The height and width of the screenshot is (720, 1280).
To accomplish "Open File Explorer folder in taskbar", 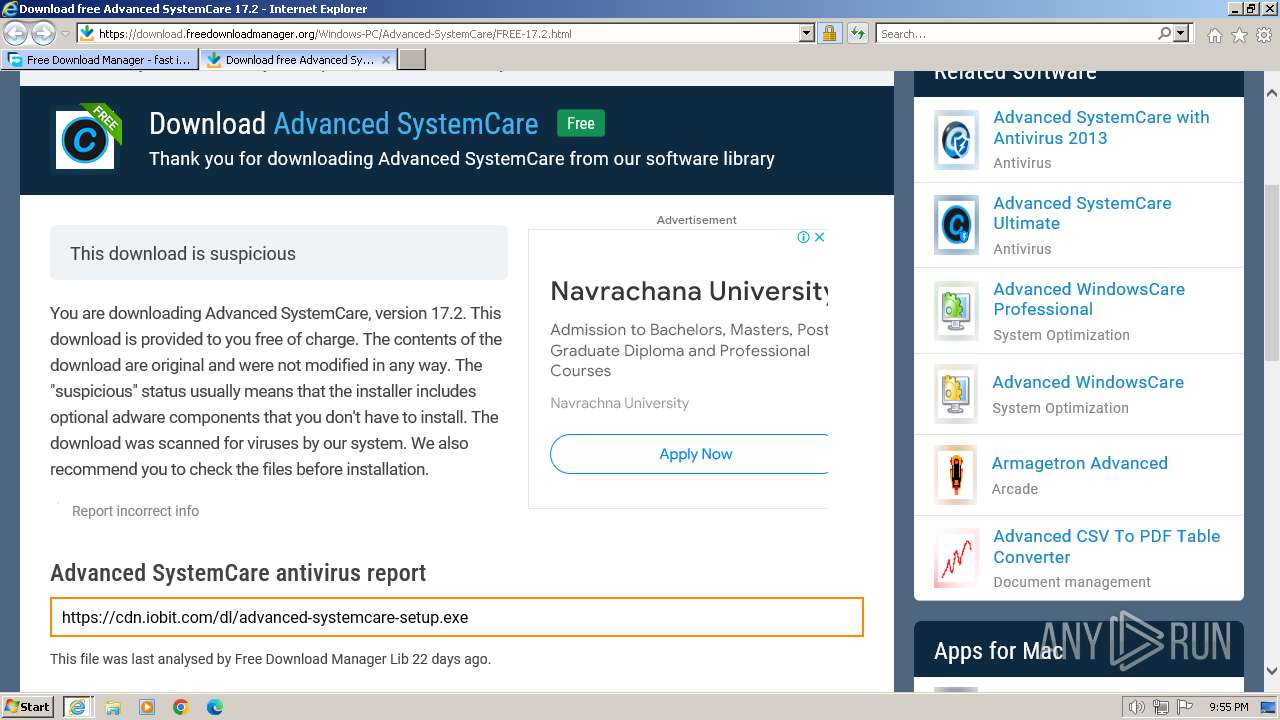I will [x=113, y=707].
